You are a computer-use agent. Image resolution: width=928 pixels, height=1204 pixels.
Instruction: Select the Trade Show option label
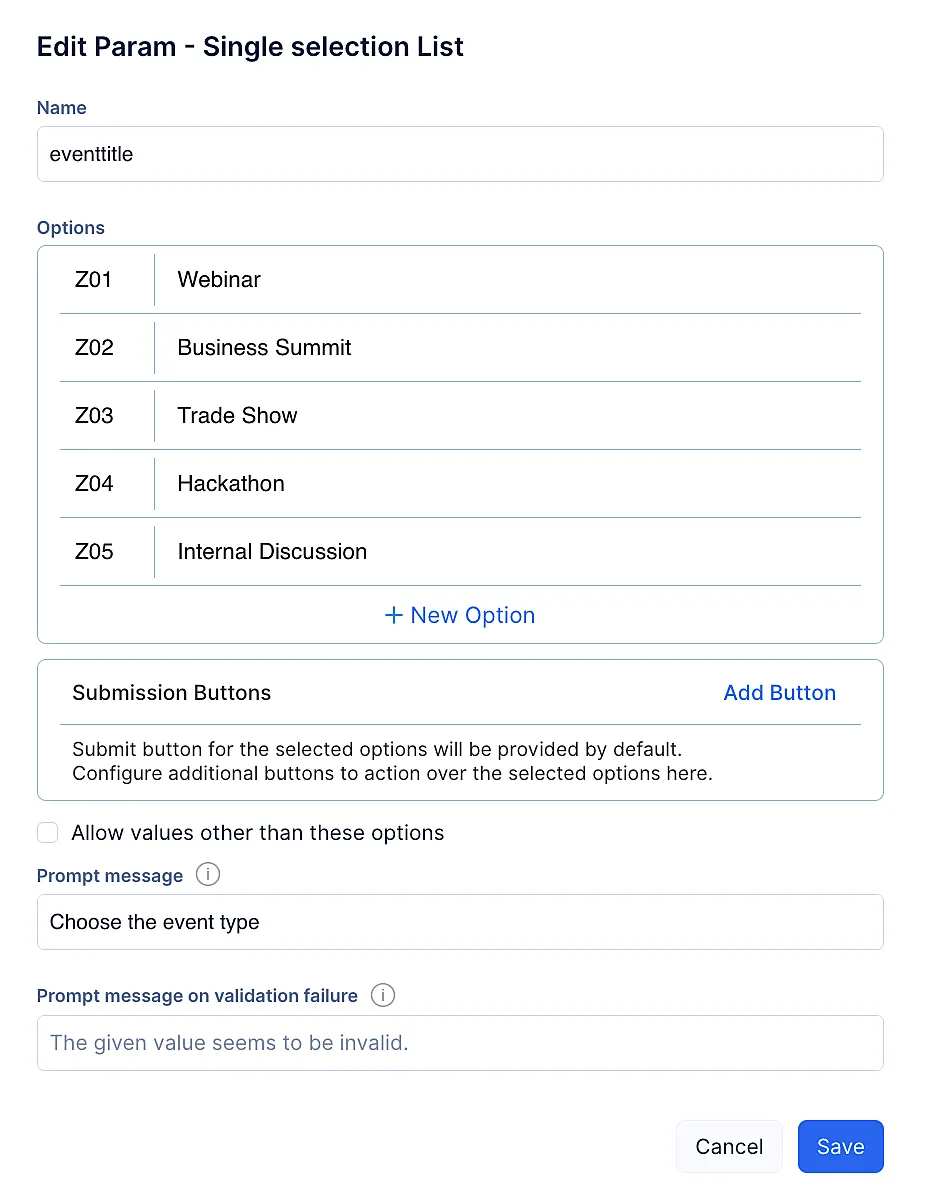point(237,416)
